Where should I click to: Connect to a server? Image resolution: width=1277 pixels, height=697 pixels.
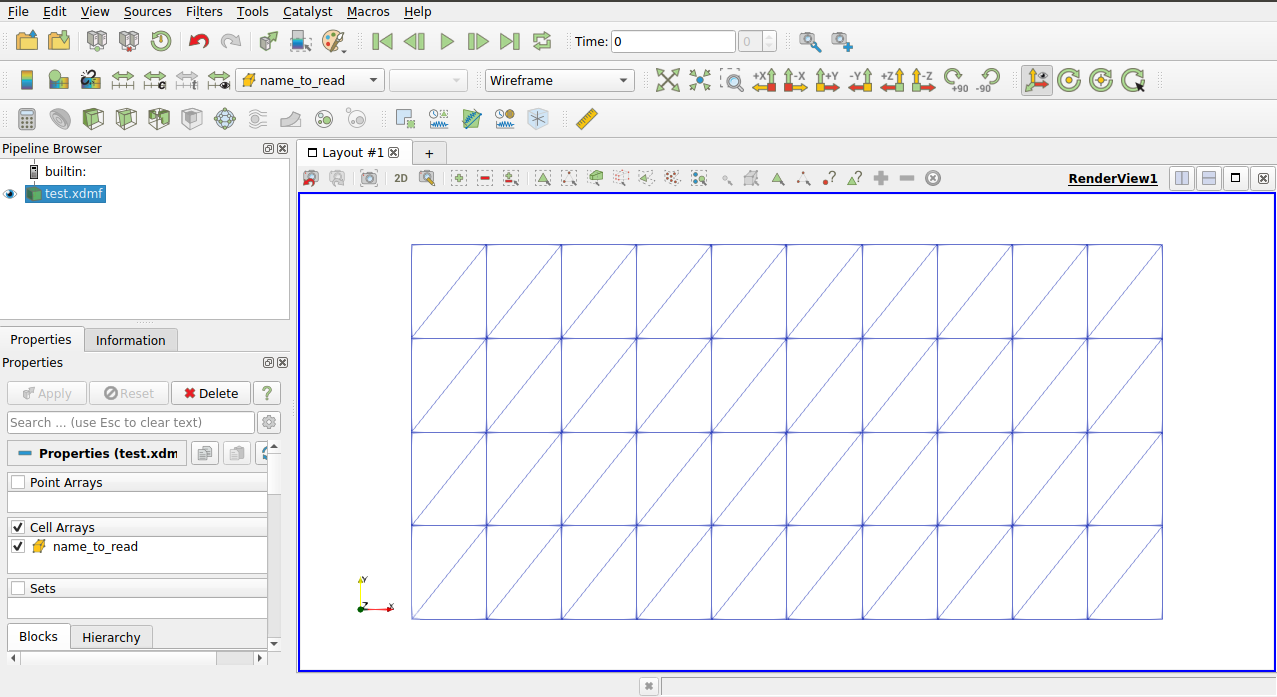(97, 41)
